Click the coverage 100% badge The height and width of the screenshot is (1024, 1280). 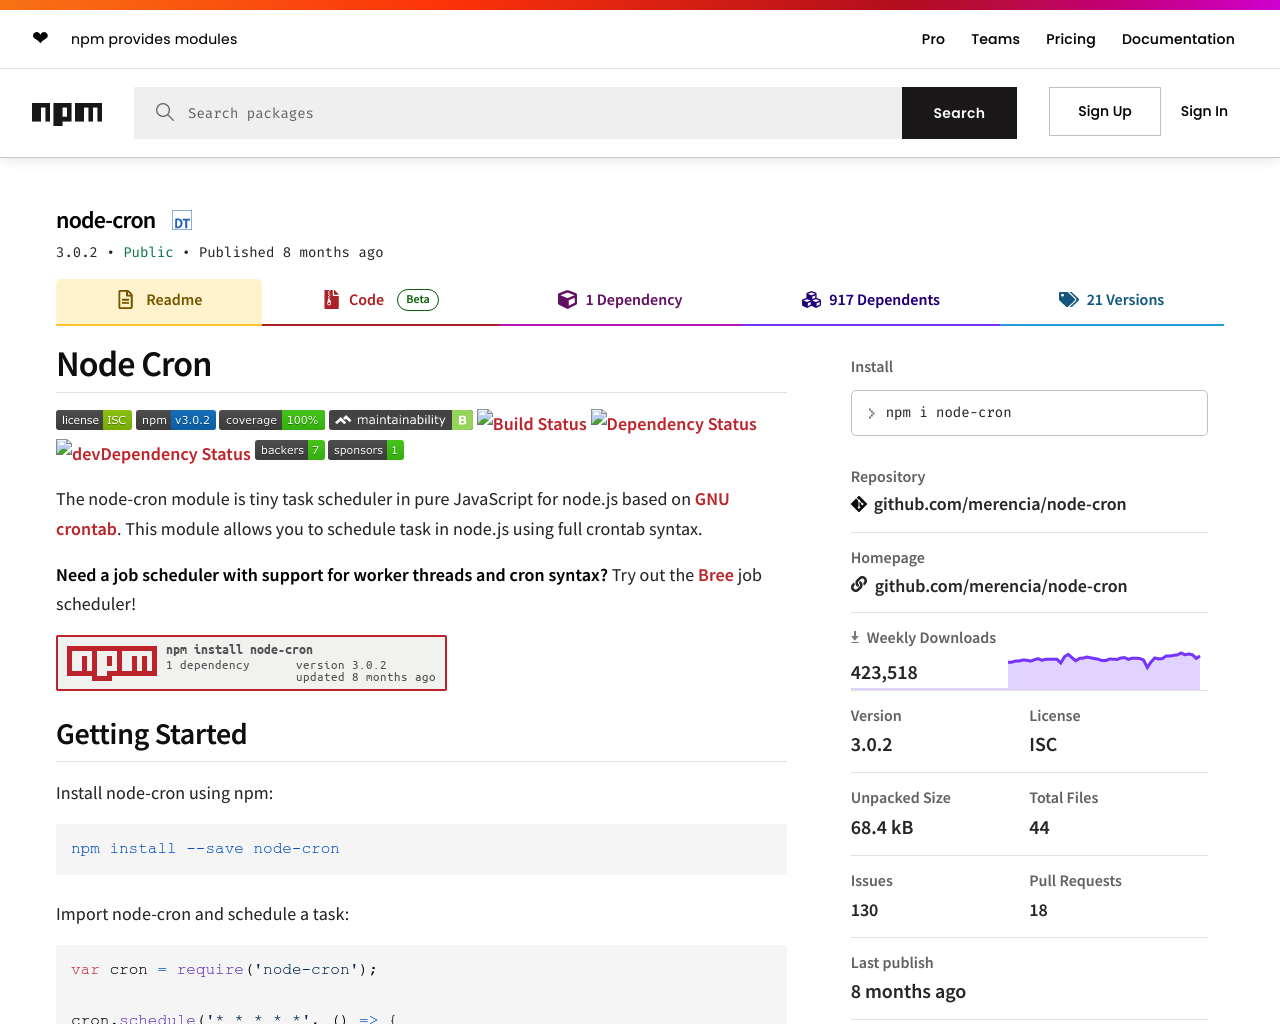(x=272, y=420)
